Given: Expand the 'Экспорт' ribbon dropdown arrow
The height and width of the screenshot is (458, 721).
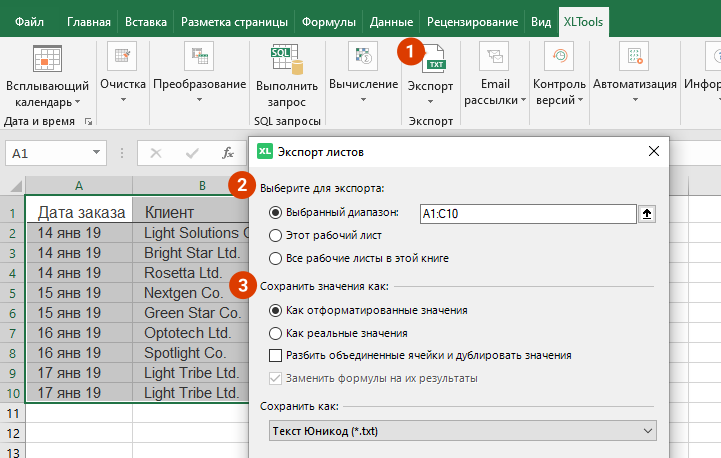Looking at the screenshot, I should (x=430, y=101).
